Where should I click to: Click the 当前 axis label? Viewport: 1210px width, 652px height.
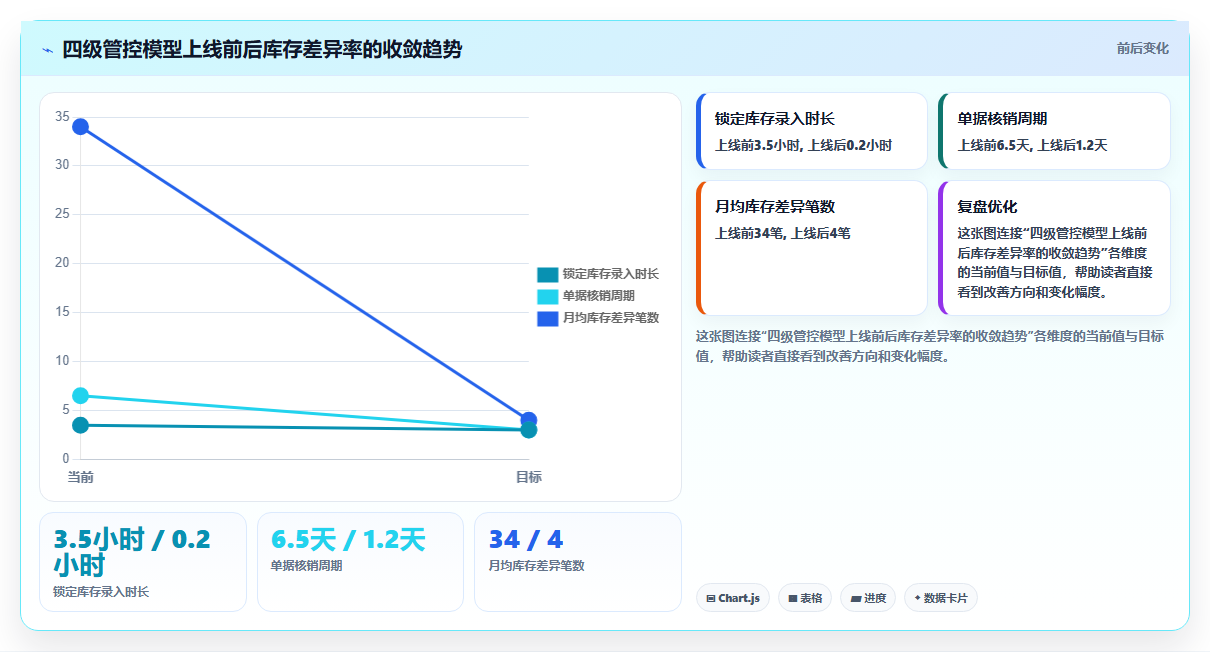pos(80,477)
